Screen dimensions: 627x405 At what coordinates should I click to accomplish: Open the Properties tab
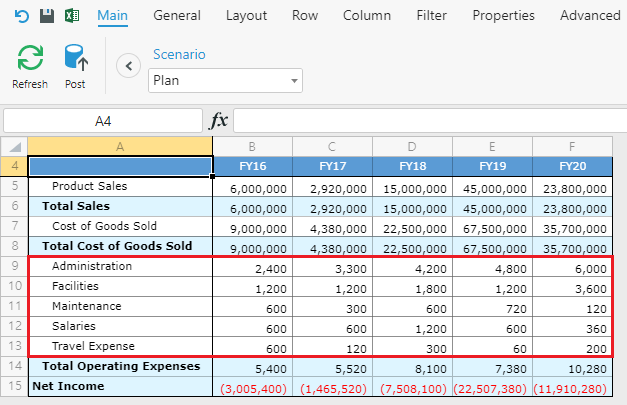tap(503, 16)
